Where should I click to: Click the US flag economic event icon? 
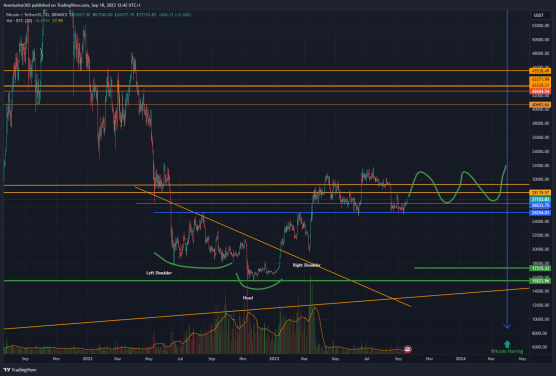click(x=407, y=349)
